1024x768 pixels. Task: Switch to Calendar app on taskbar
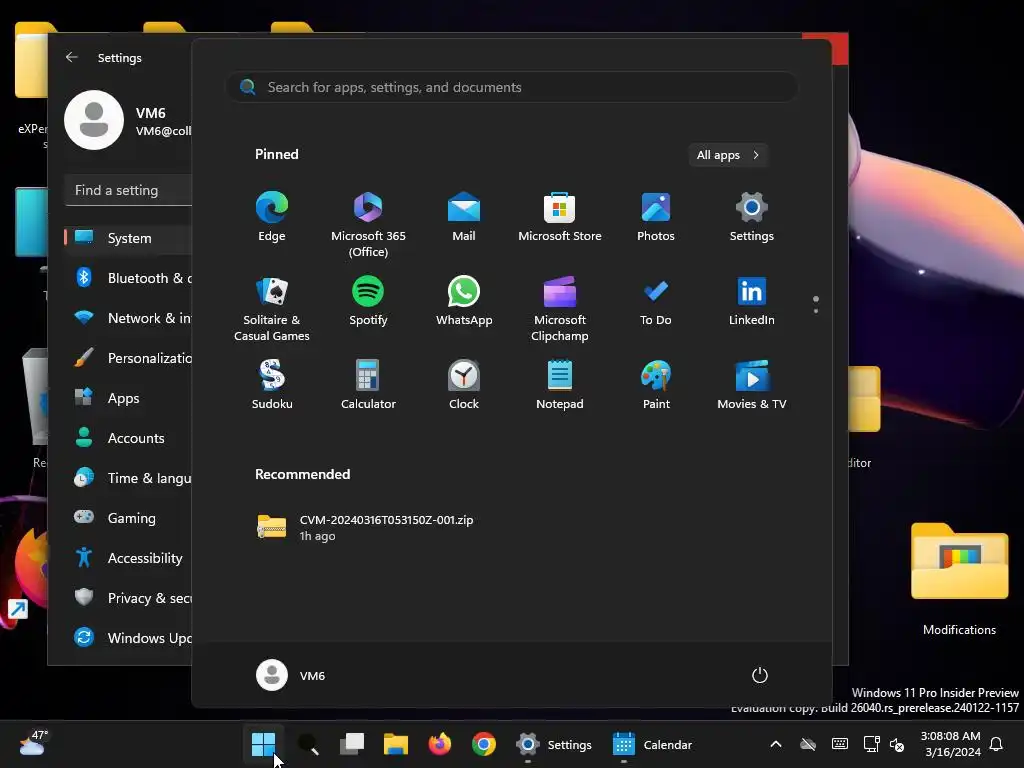[652, 744]
